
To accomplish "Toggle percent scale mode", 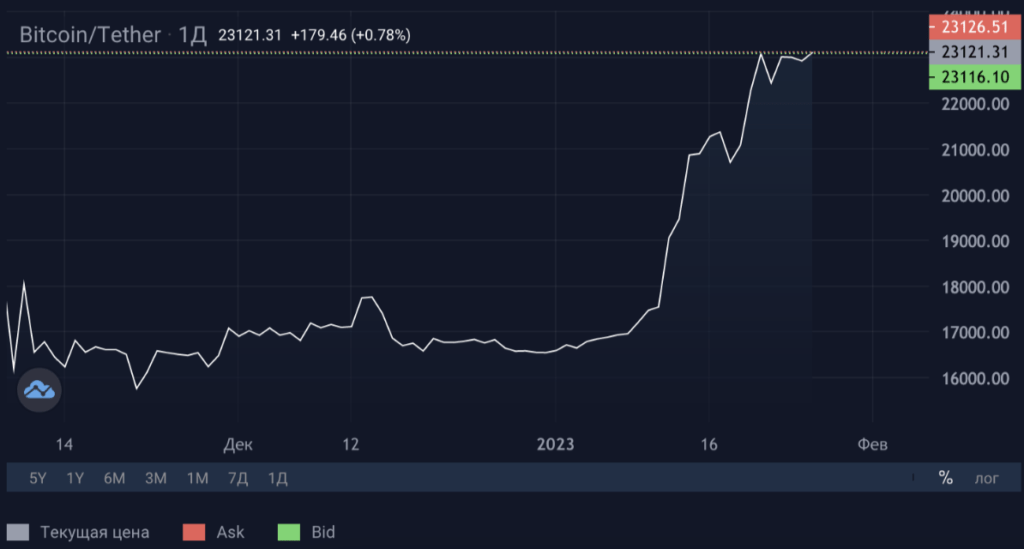I will pyautogui.click(x=946, y=478).
